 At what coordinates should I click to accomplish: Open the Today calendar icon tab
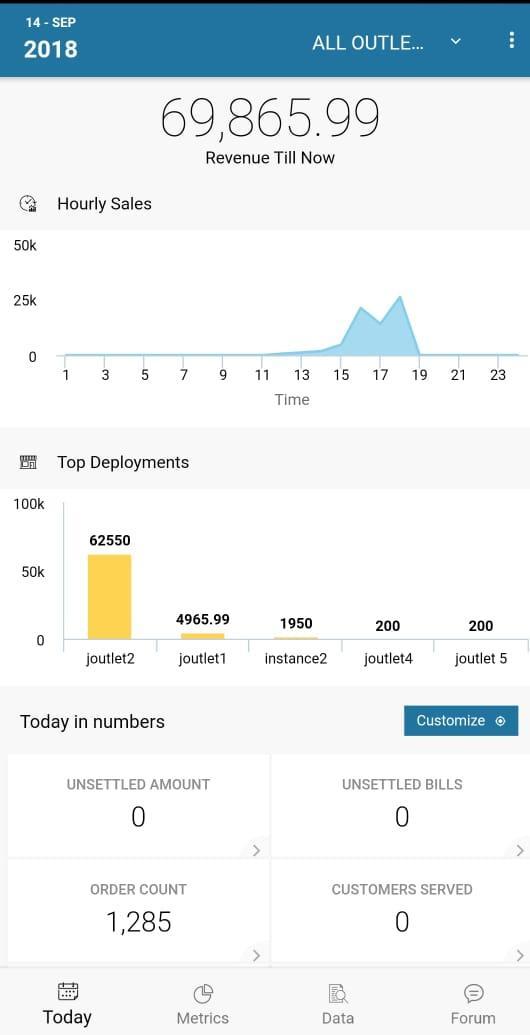[67, 991]
